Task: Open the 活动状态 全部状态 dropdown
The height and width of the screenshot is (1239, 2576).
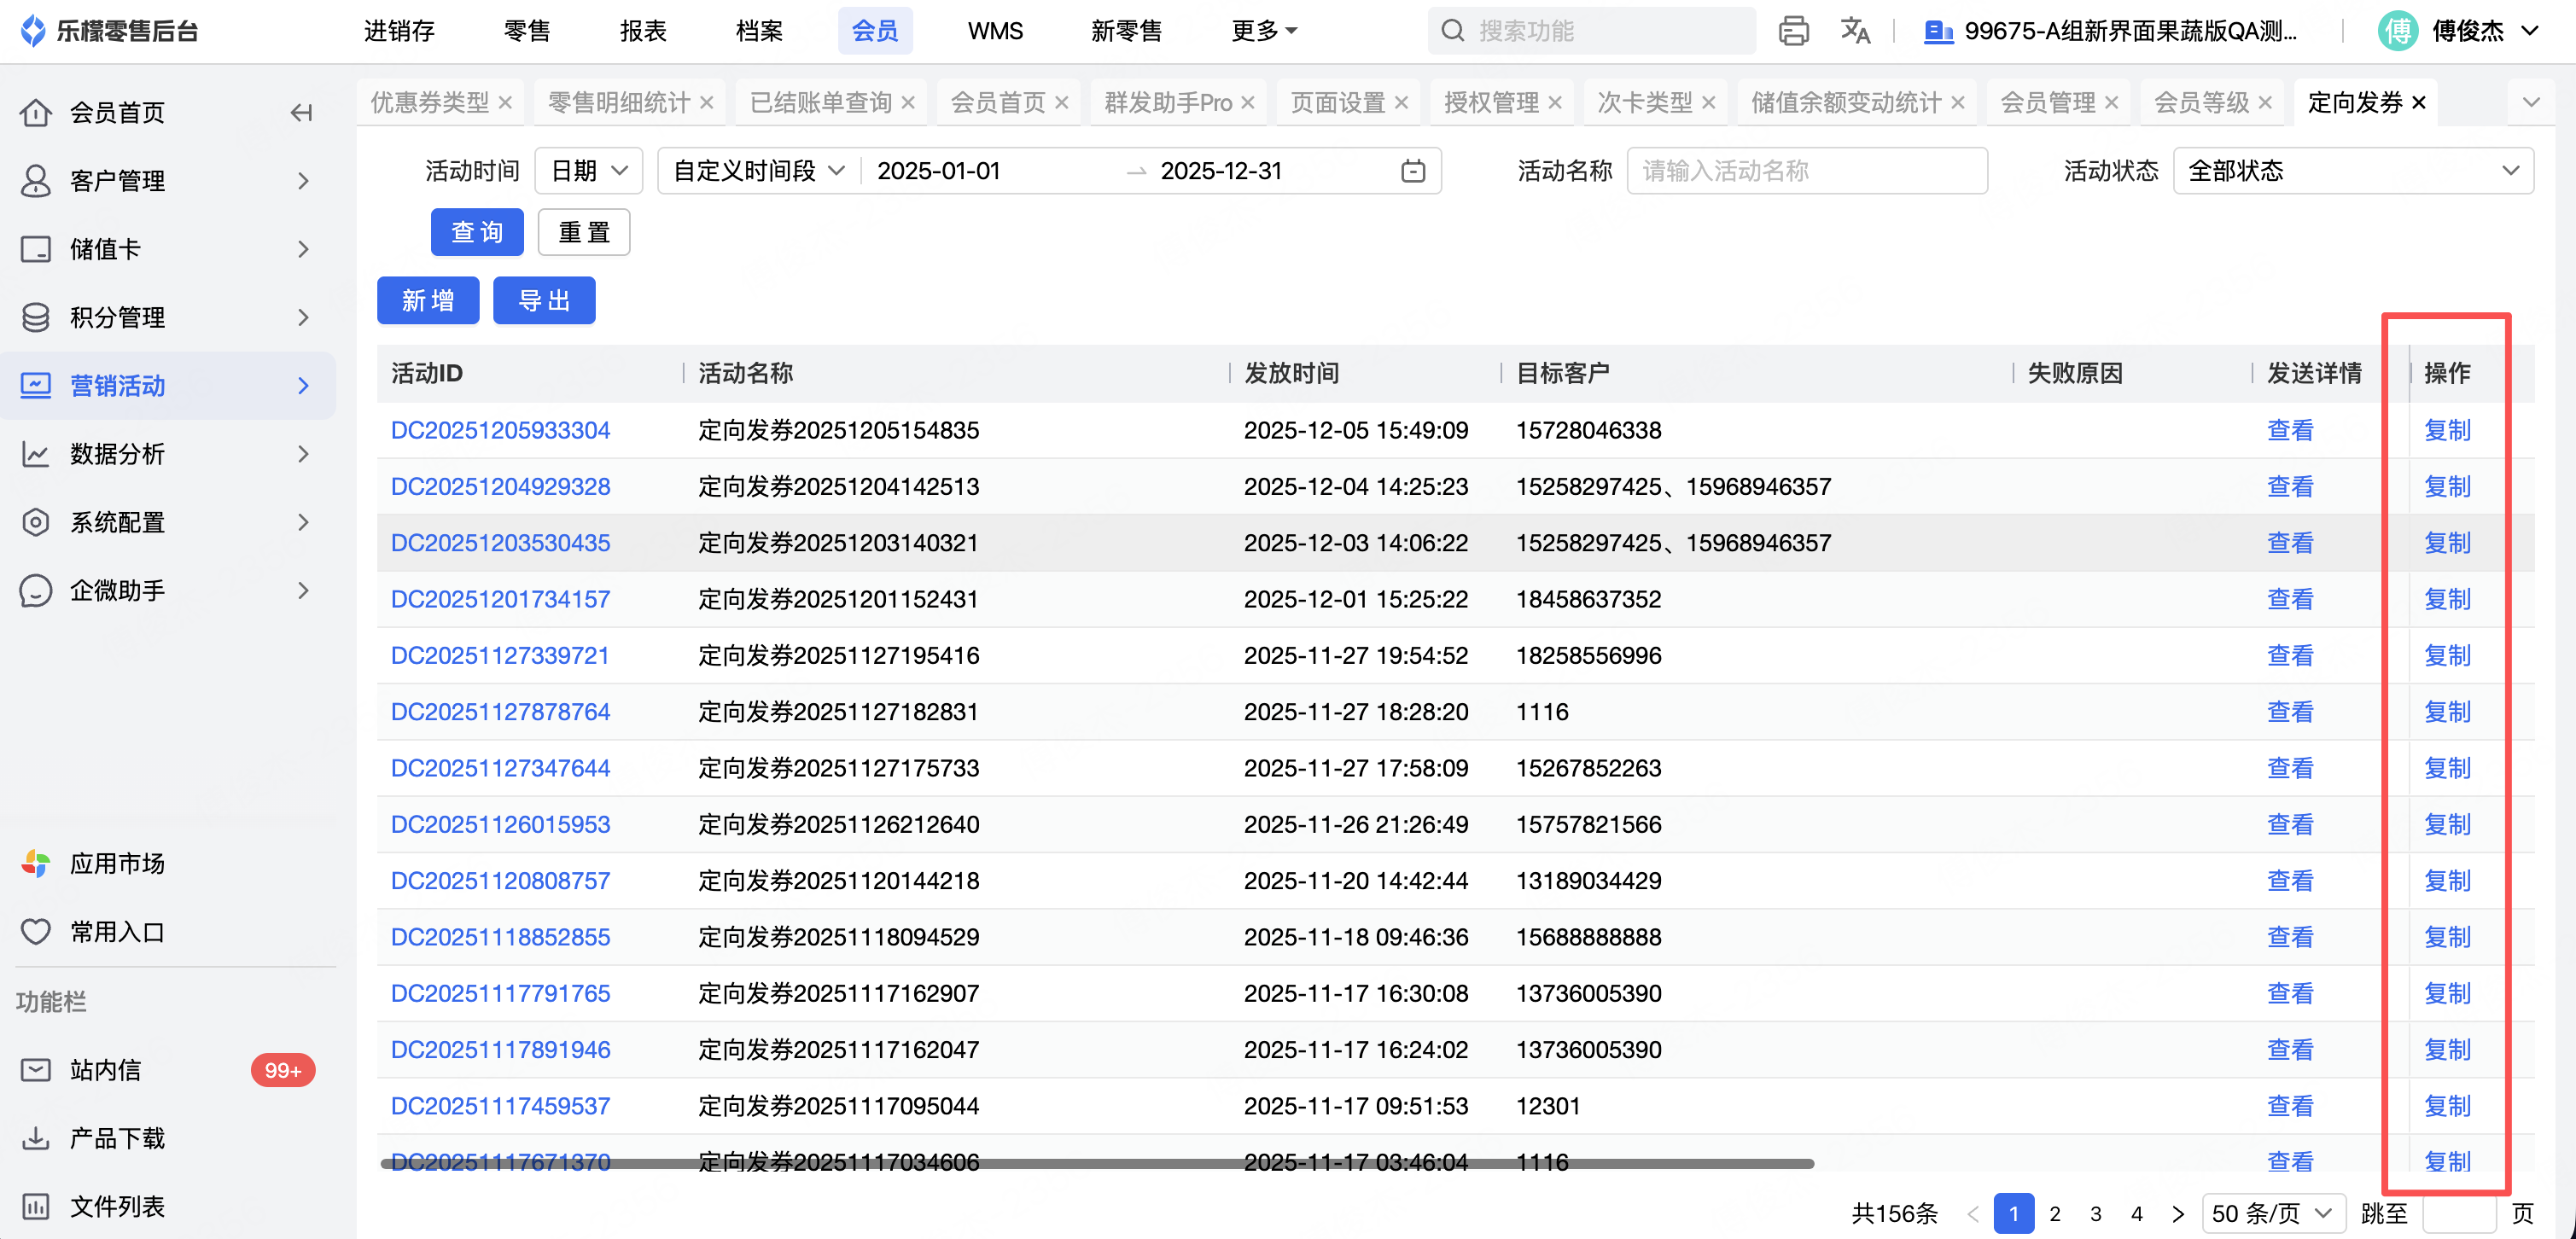Action: (2352, 171)
